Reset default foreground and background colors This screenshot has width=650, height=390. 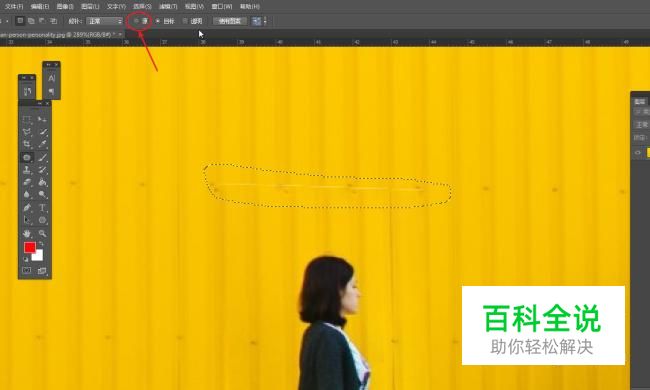pos(26,259)
